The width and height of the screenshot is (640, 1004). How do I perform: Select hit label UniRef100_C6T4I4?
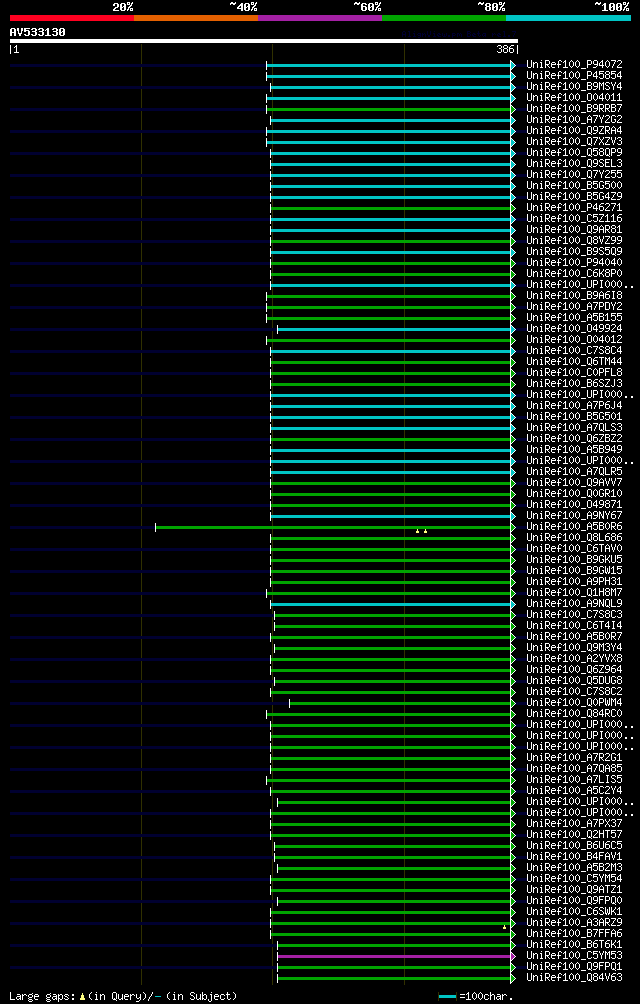pyautogui.click(x=574, y=626)
